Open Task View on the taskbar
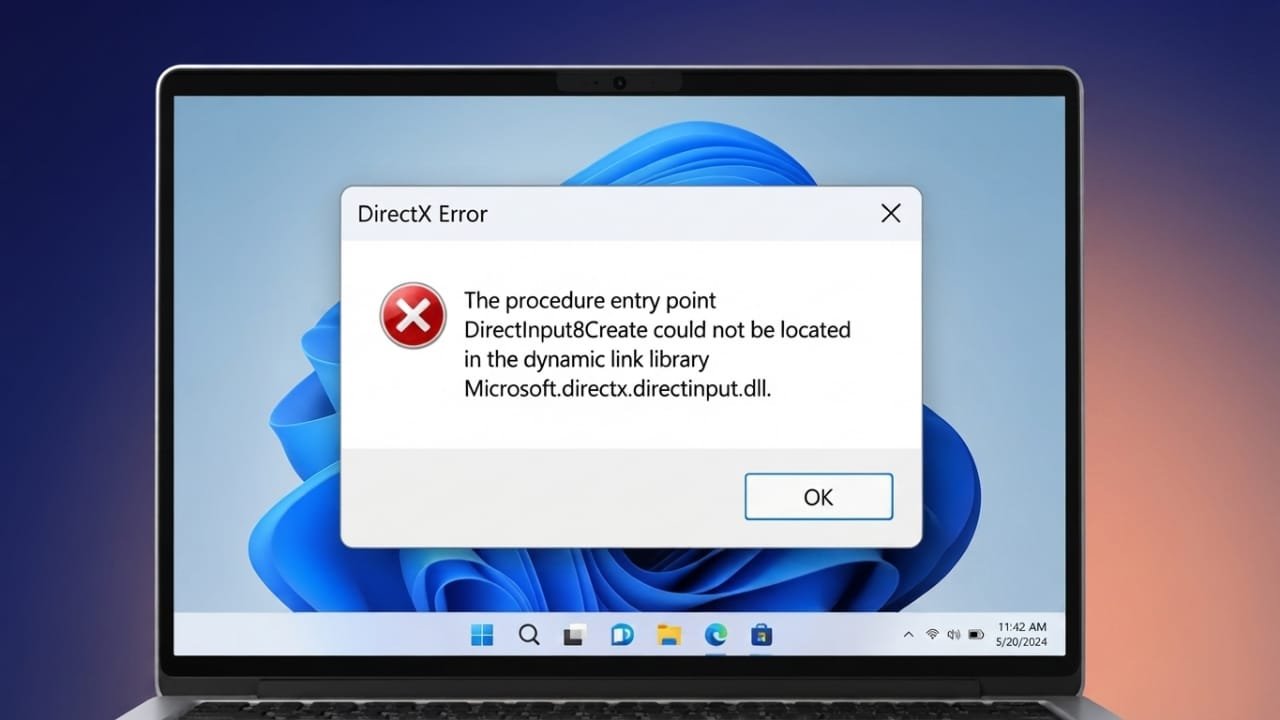This screenshot has height=720, width=1280. point(574,635)
